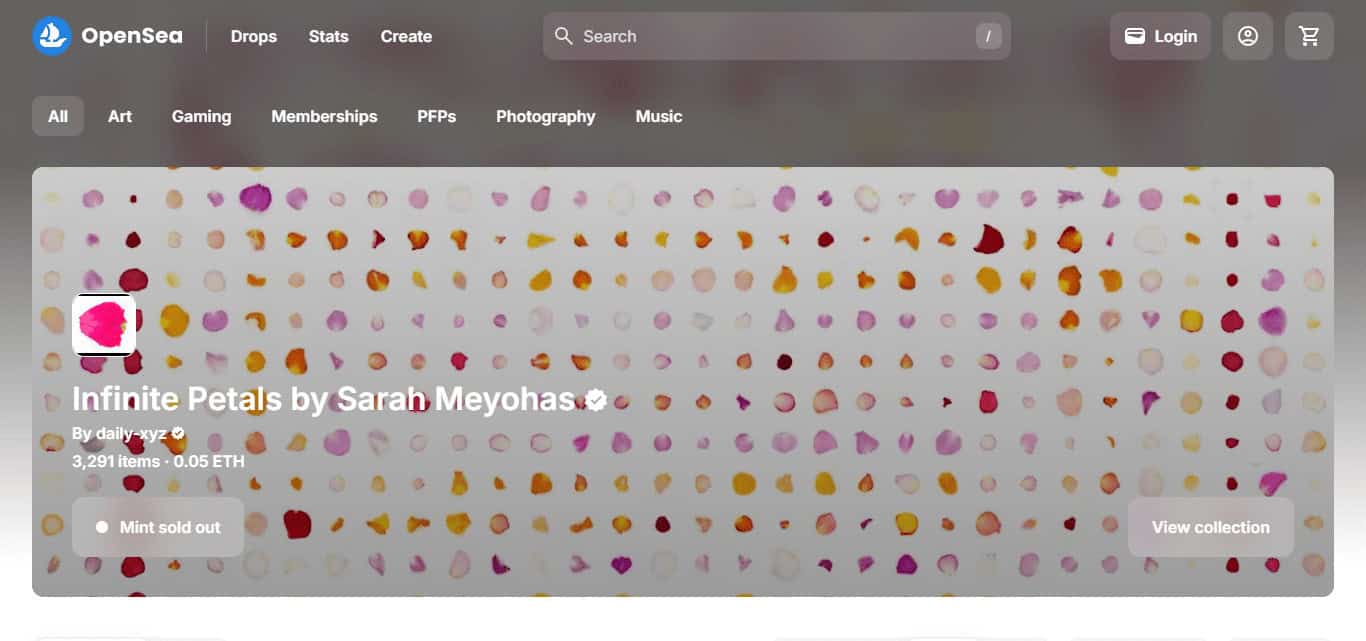The height and width of the screenshot is (641, 1366).
Task: Select the Music category tab
Action: coord(659,116)
